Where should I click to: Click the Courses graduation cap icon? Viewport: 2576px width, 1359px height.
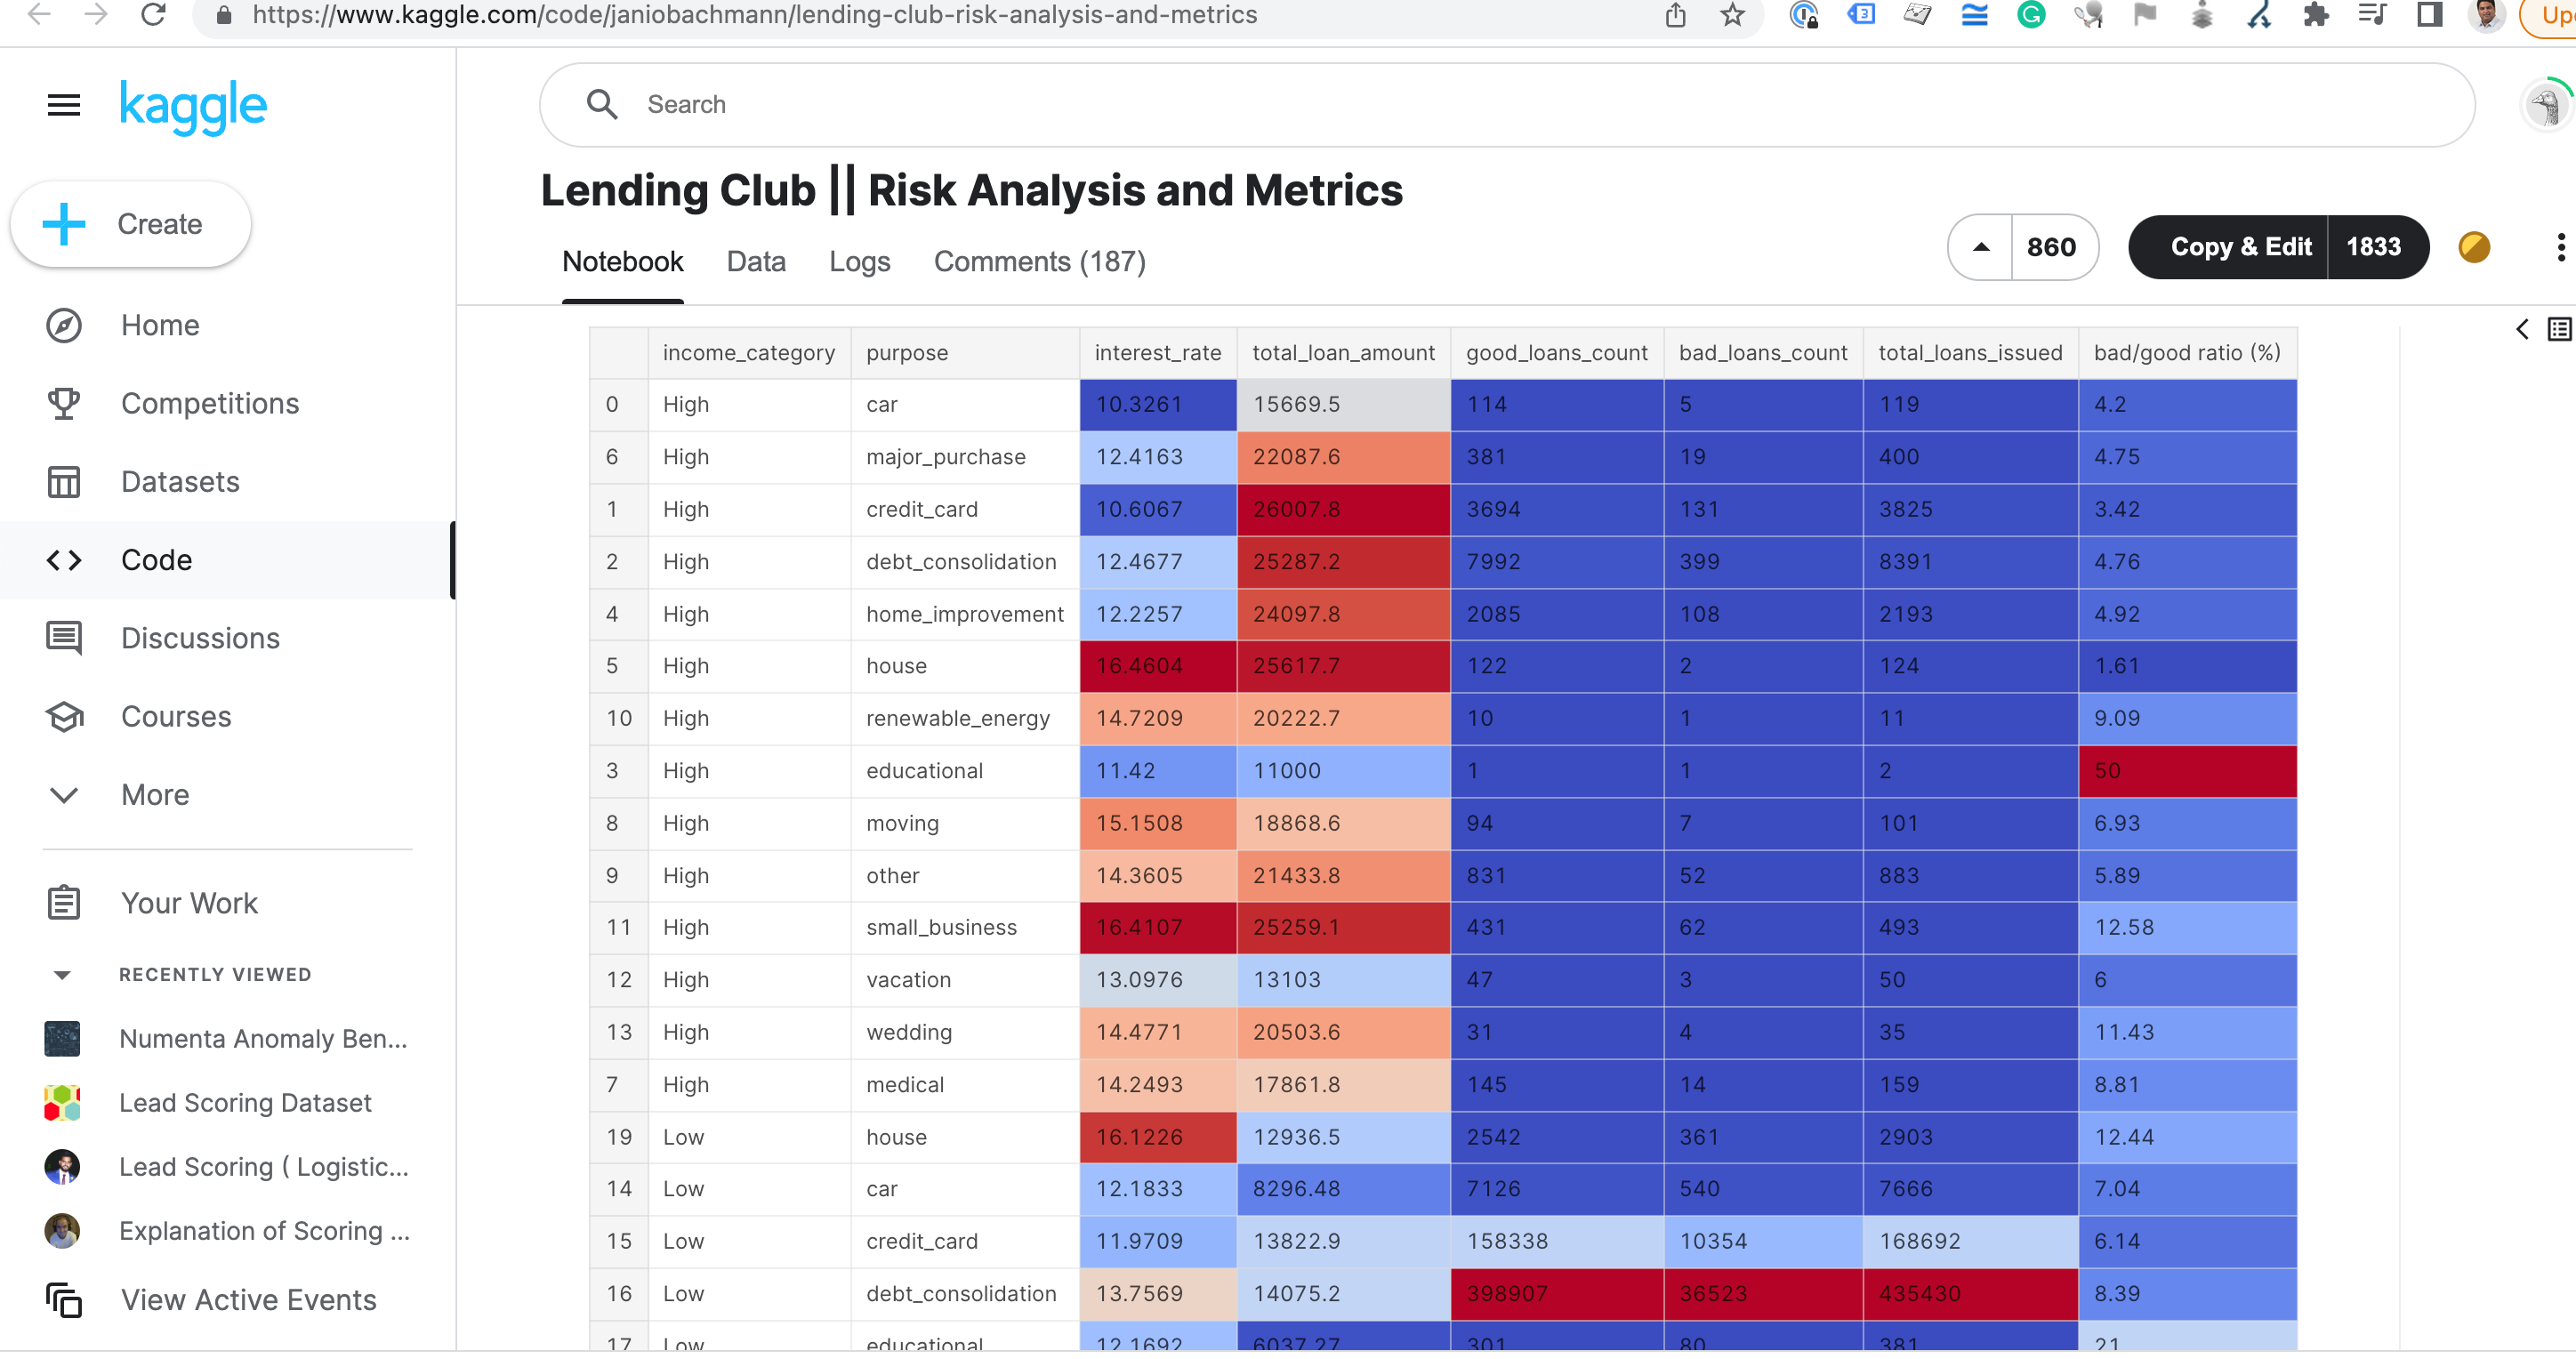point(64,716)
